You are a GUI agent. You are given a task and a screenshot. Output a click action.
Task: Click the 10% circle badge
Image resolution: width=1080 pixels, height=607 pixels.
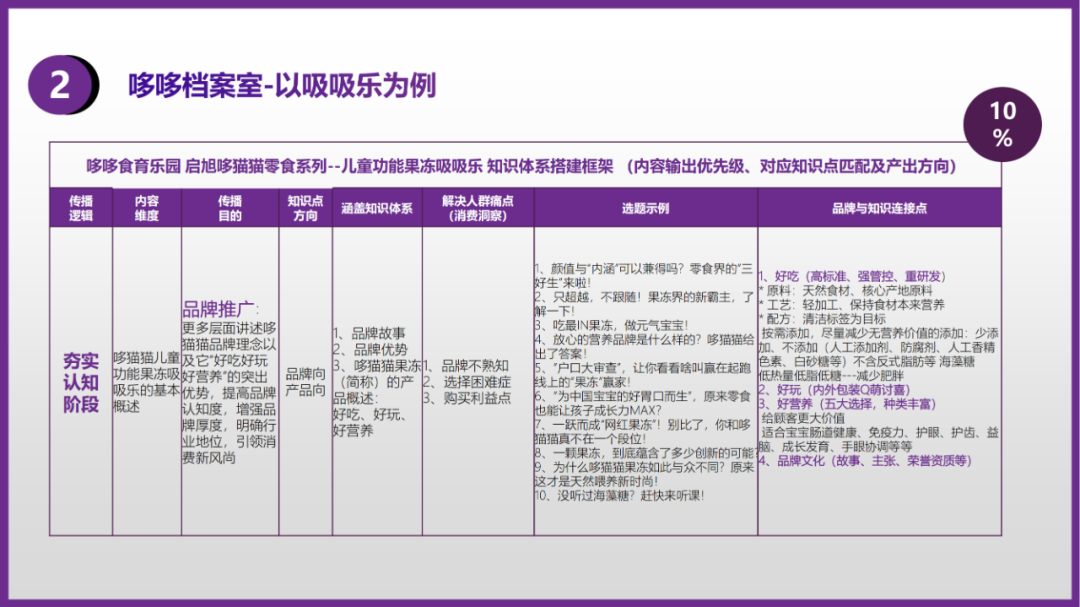click(x=1002, y=124)
